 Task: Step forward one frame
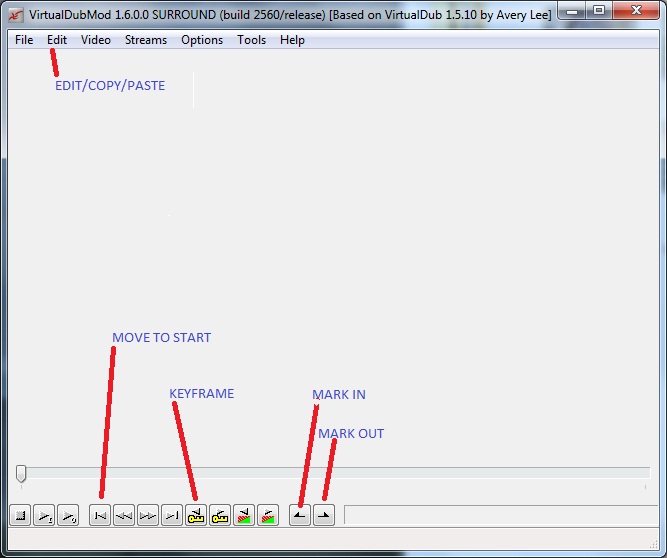click(x=148, y=515)
